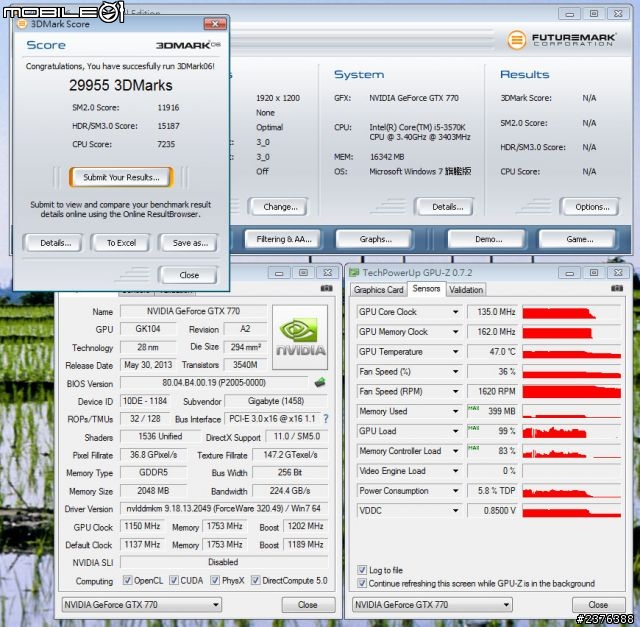The width and height of the screenshot is (640, 627).
Task: Click the Subvendor Gigabyte field
Action: [x=276, y=401]
